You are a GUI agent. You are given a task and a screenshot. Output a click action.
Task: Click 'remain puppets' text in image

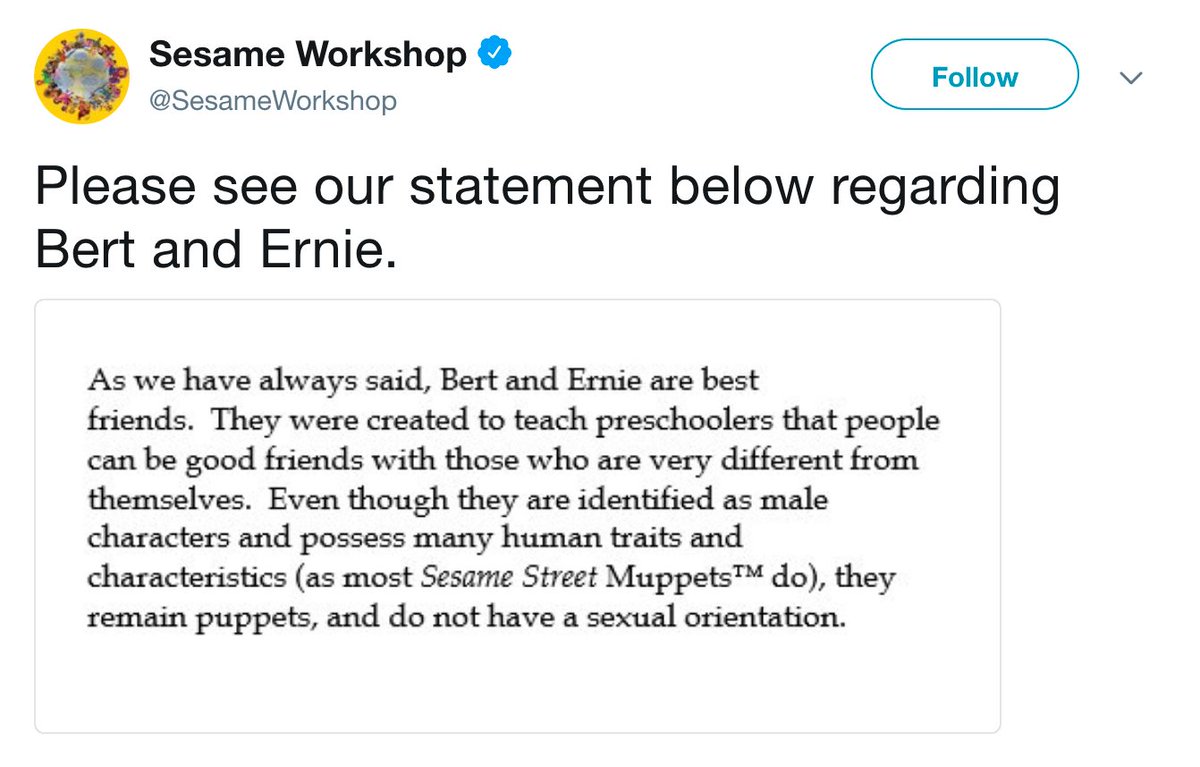[200, 617]
